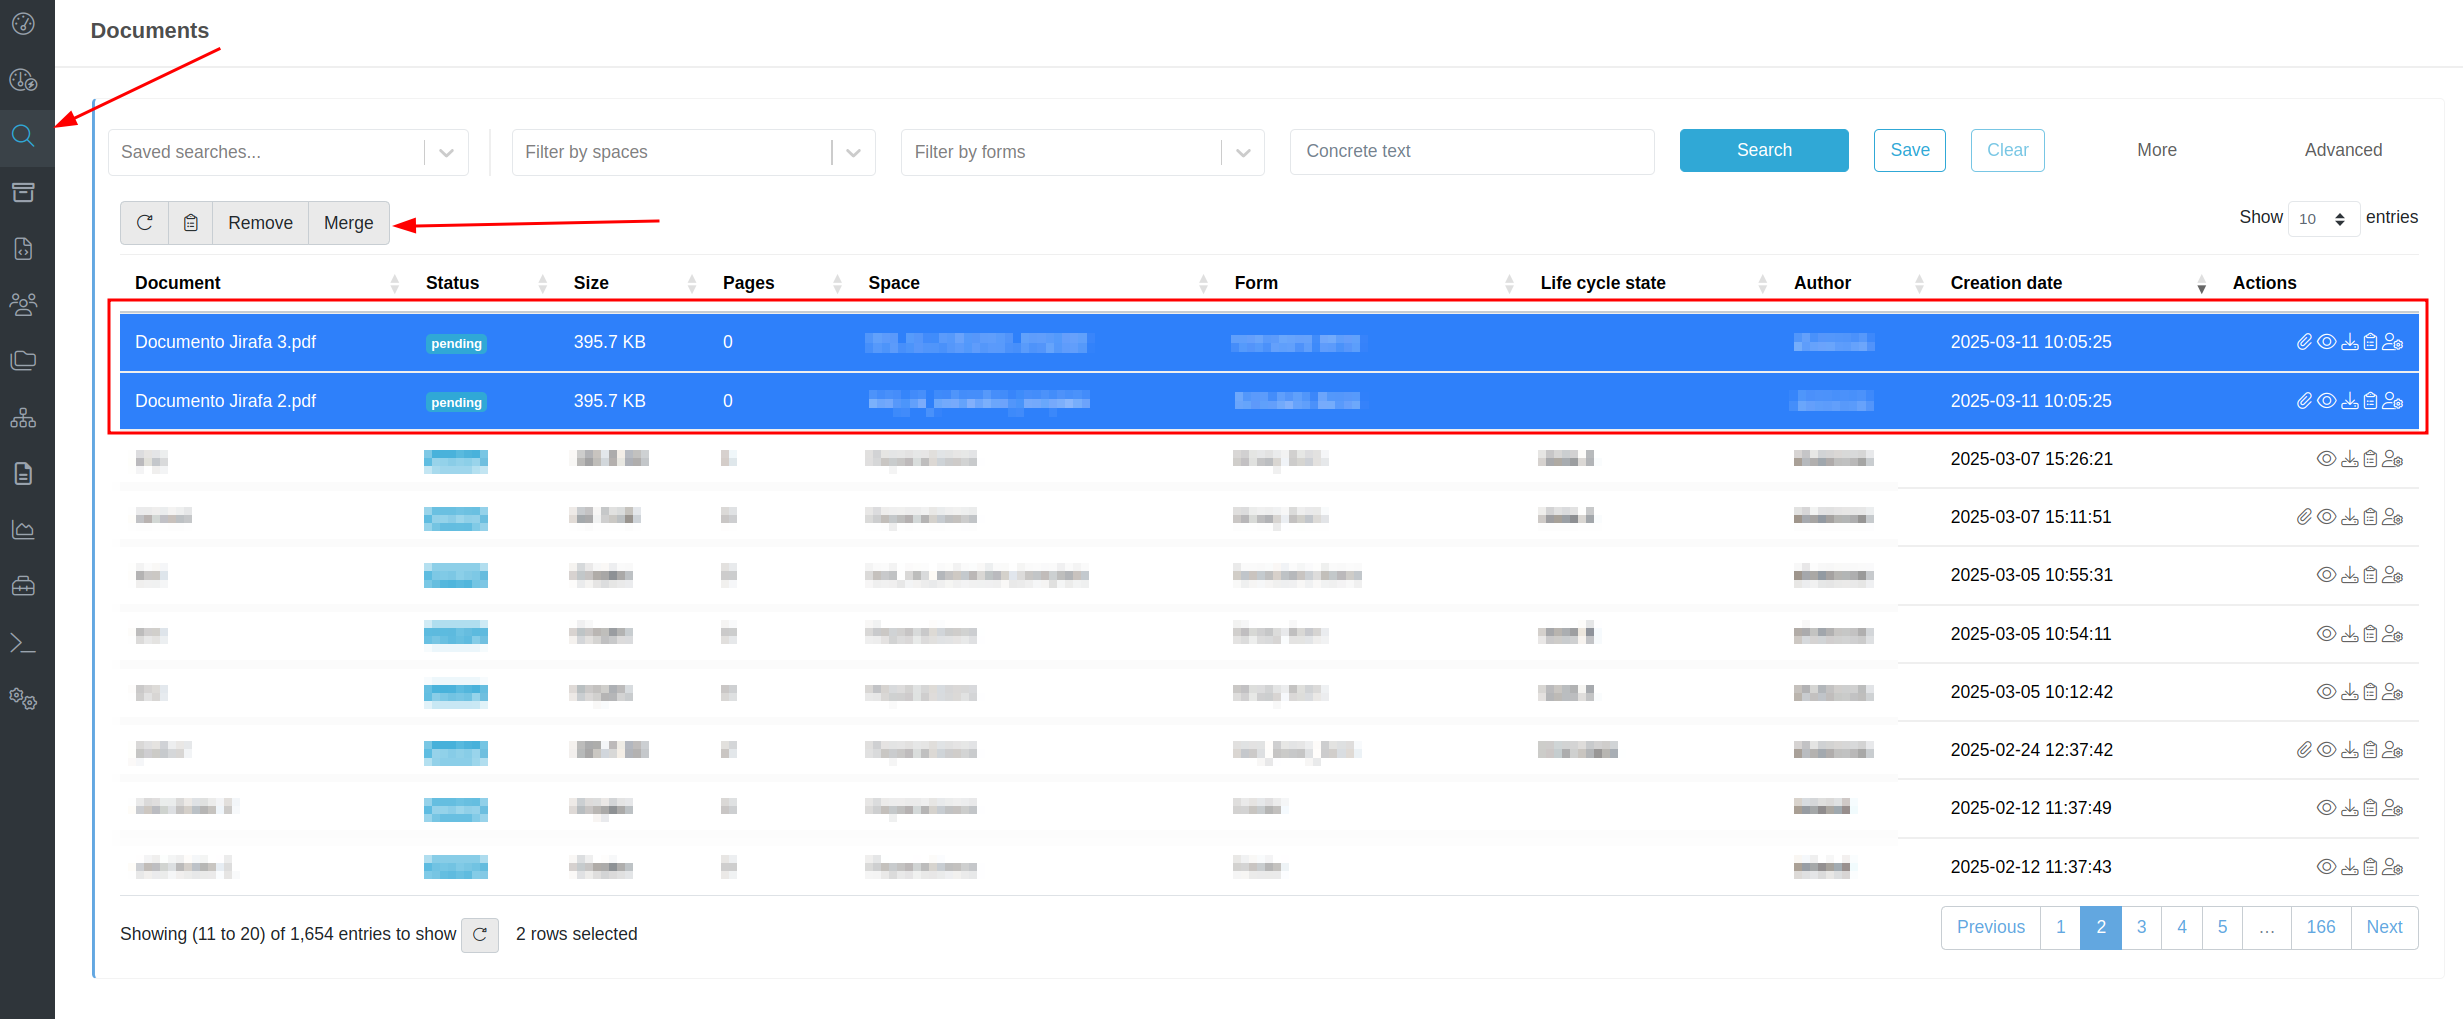
Task: View Documento Jirafa 3.pdf with the eye icon
Action: click(x=2327, y=342)
